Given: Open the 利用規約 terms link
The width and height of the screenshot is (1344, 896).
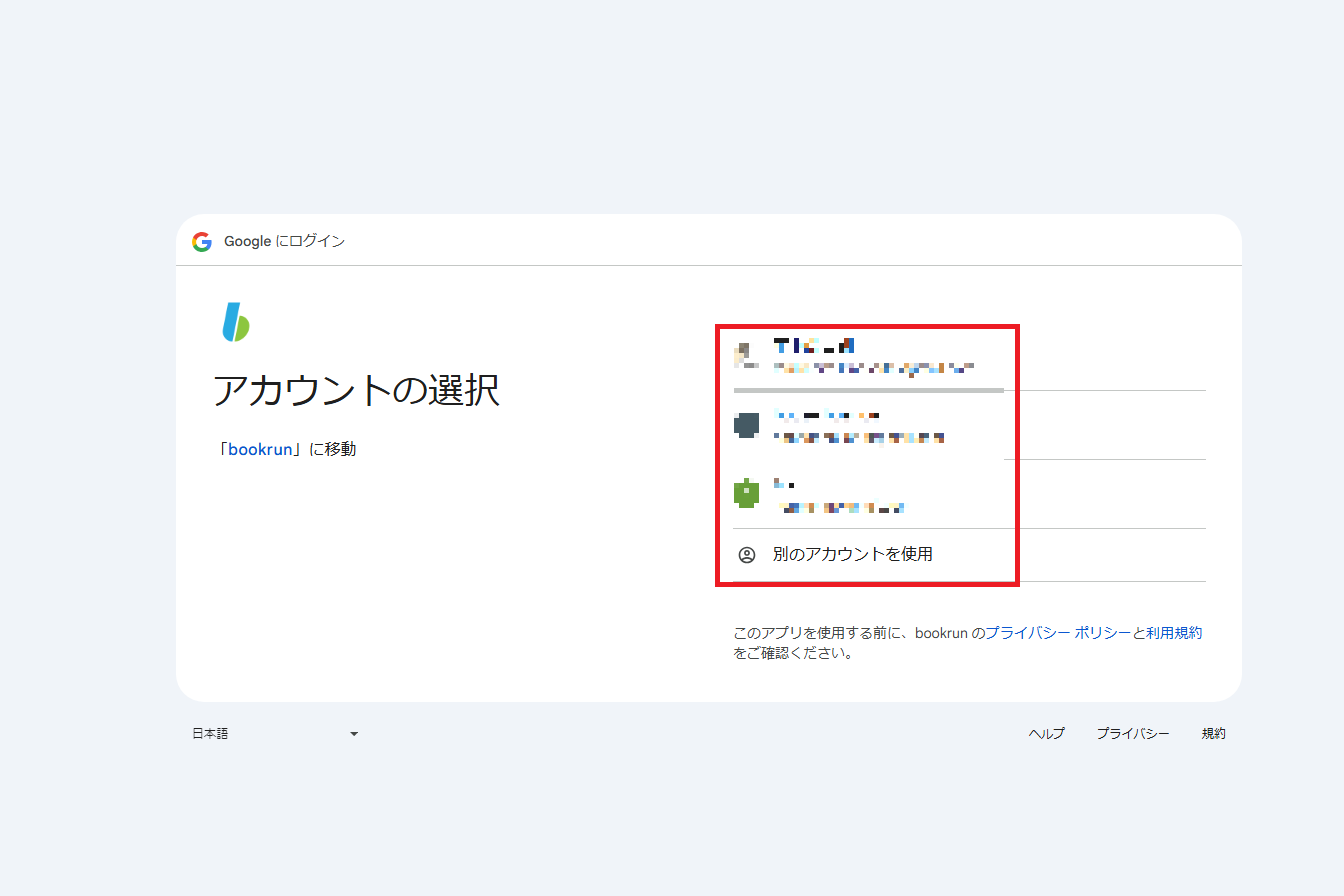Looking at the screenshot, I should 1173,633.
